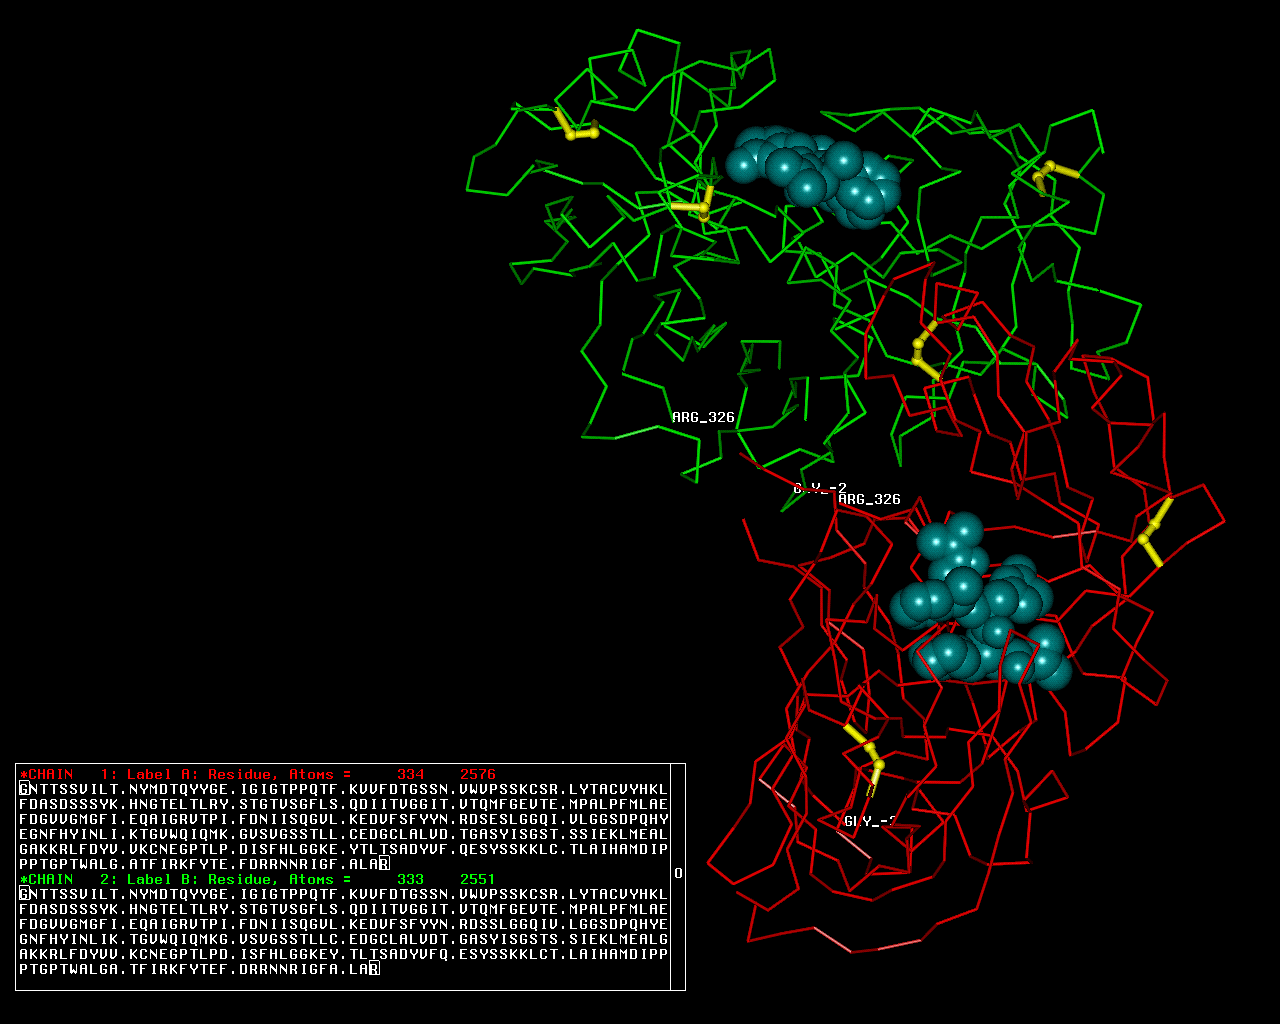Select boxed terminal R residue of chain A
Image resolution: width=1280 pixels, height=1024 pixels.
pos(384,863)
